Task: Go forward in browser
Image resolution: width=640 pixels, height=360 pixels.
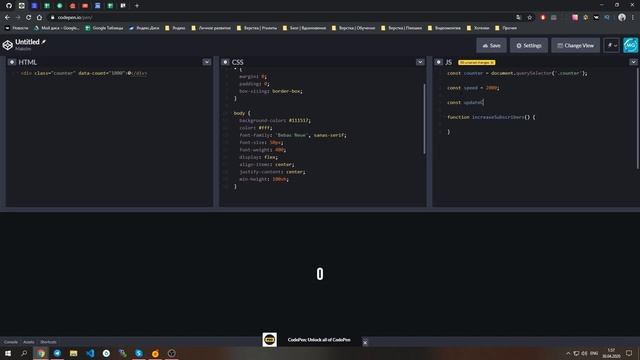Action: pos(18,18)
